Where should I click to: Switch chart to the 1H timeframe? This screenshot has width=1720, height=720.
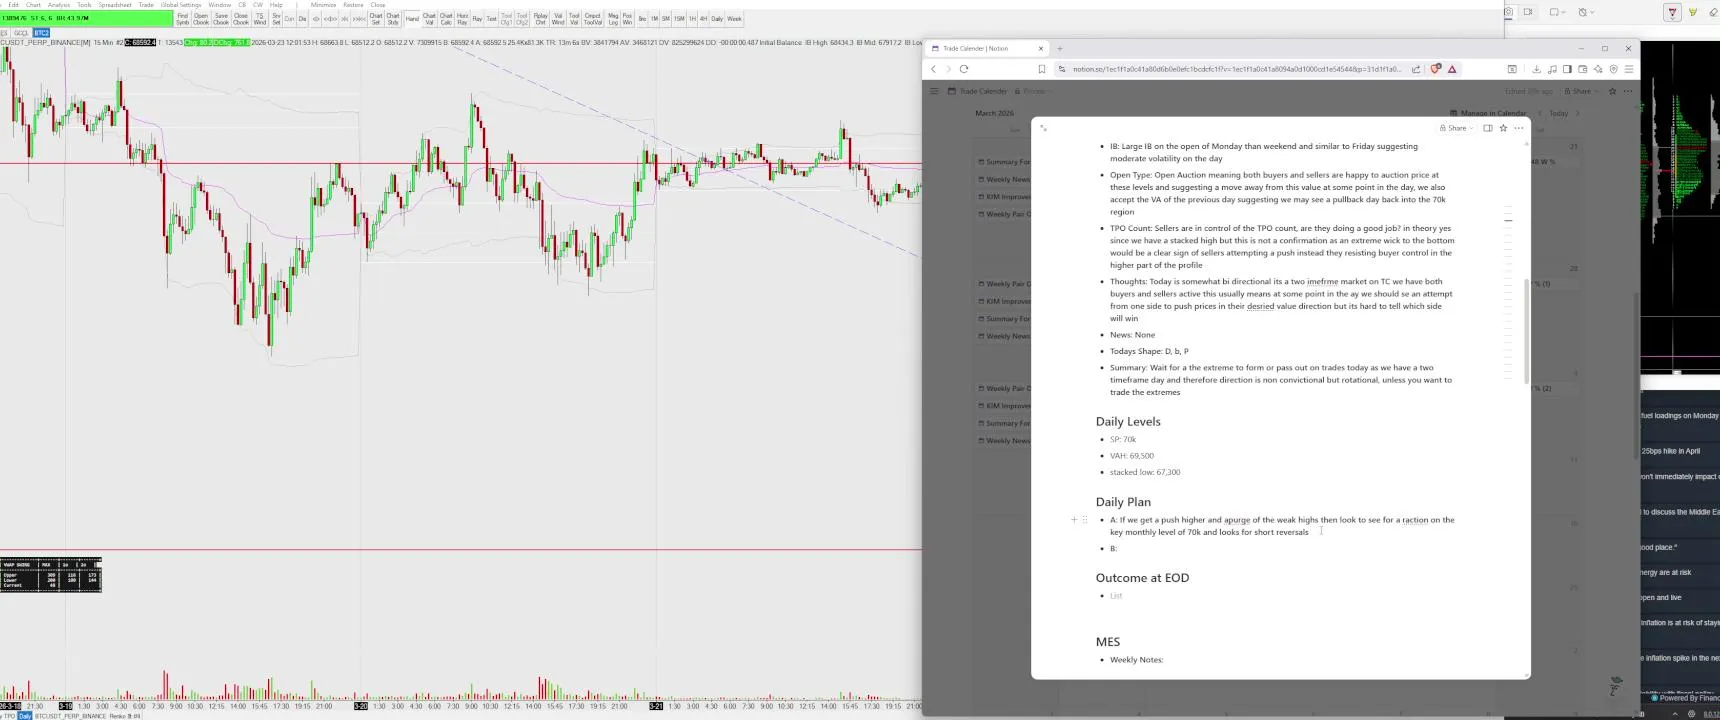pyautogui.click(x=692, y=19)
